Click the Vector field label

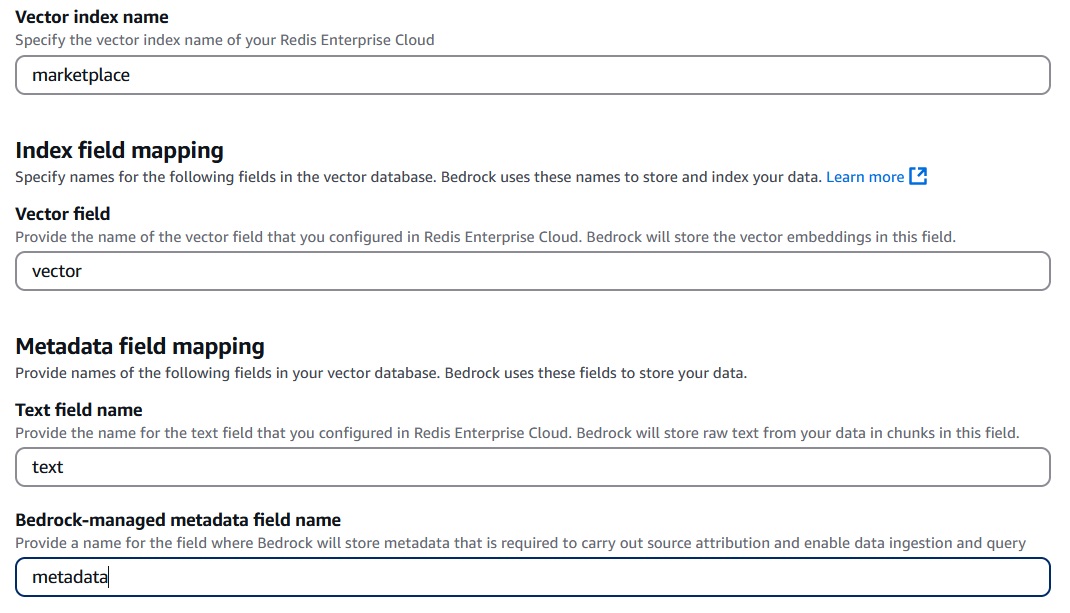click(x=62, y=214)
